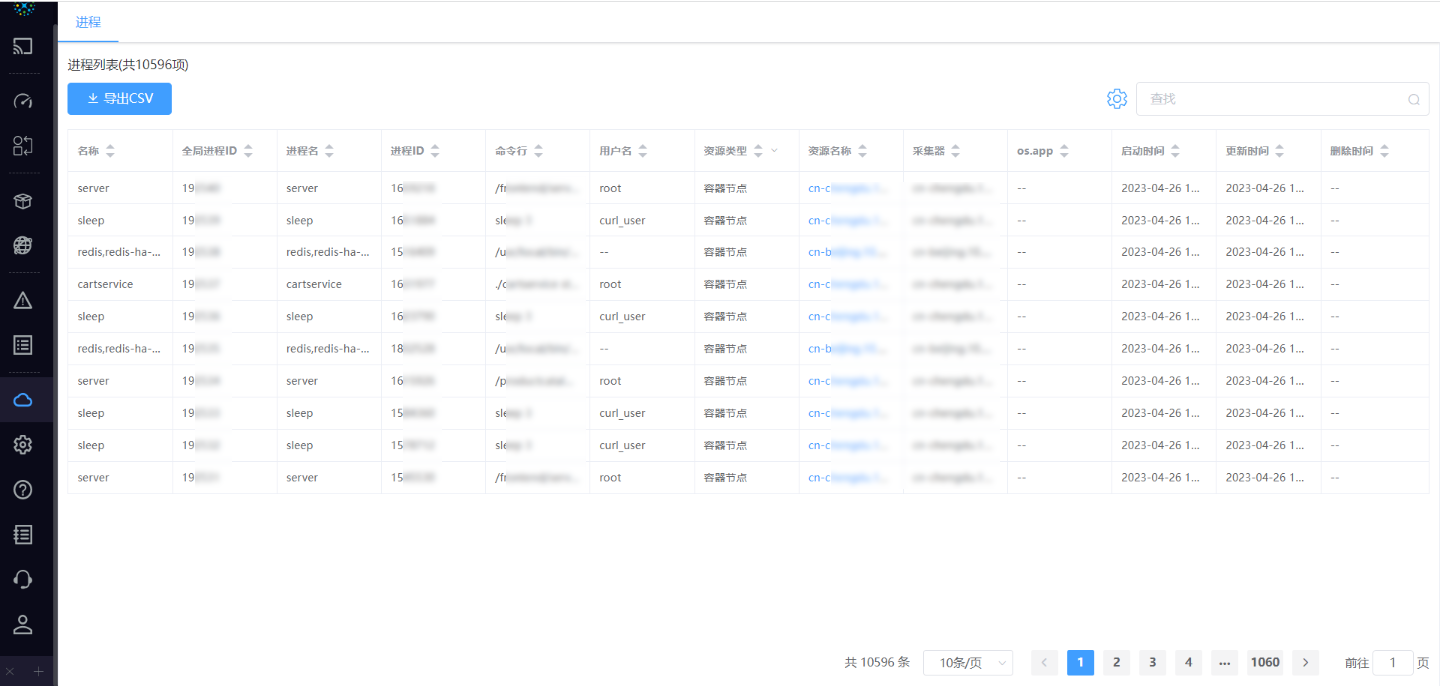Open the headset support icon in sidebar

pos(22,578)
